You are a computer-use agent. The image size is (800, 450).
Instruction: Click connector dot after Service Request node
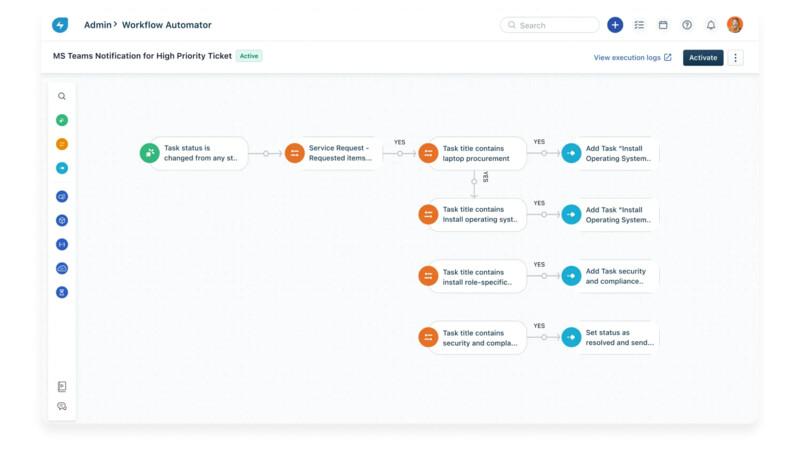pyautogui.click(x=400, y=154)
